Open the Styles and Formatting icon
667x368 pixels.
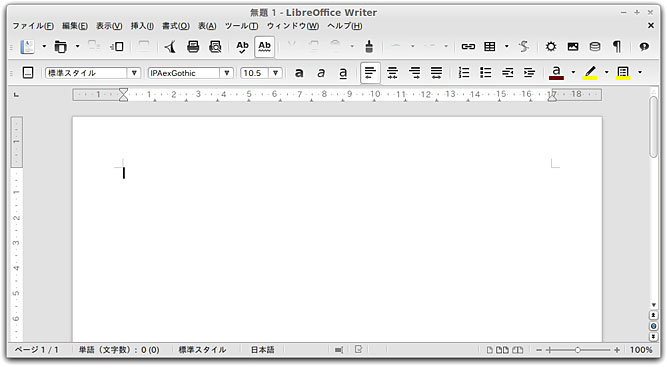point(28,73)
